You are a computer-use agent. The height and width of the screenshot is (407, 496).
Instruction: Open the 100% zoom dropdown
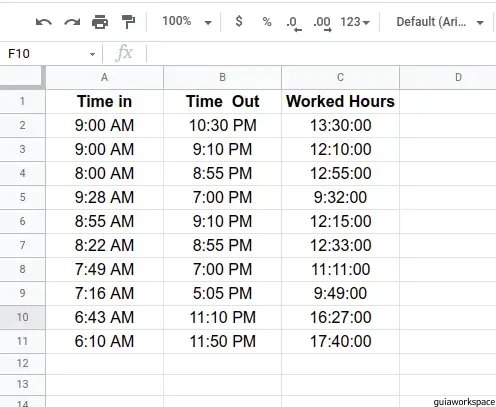coord(187,22)
